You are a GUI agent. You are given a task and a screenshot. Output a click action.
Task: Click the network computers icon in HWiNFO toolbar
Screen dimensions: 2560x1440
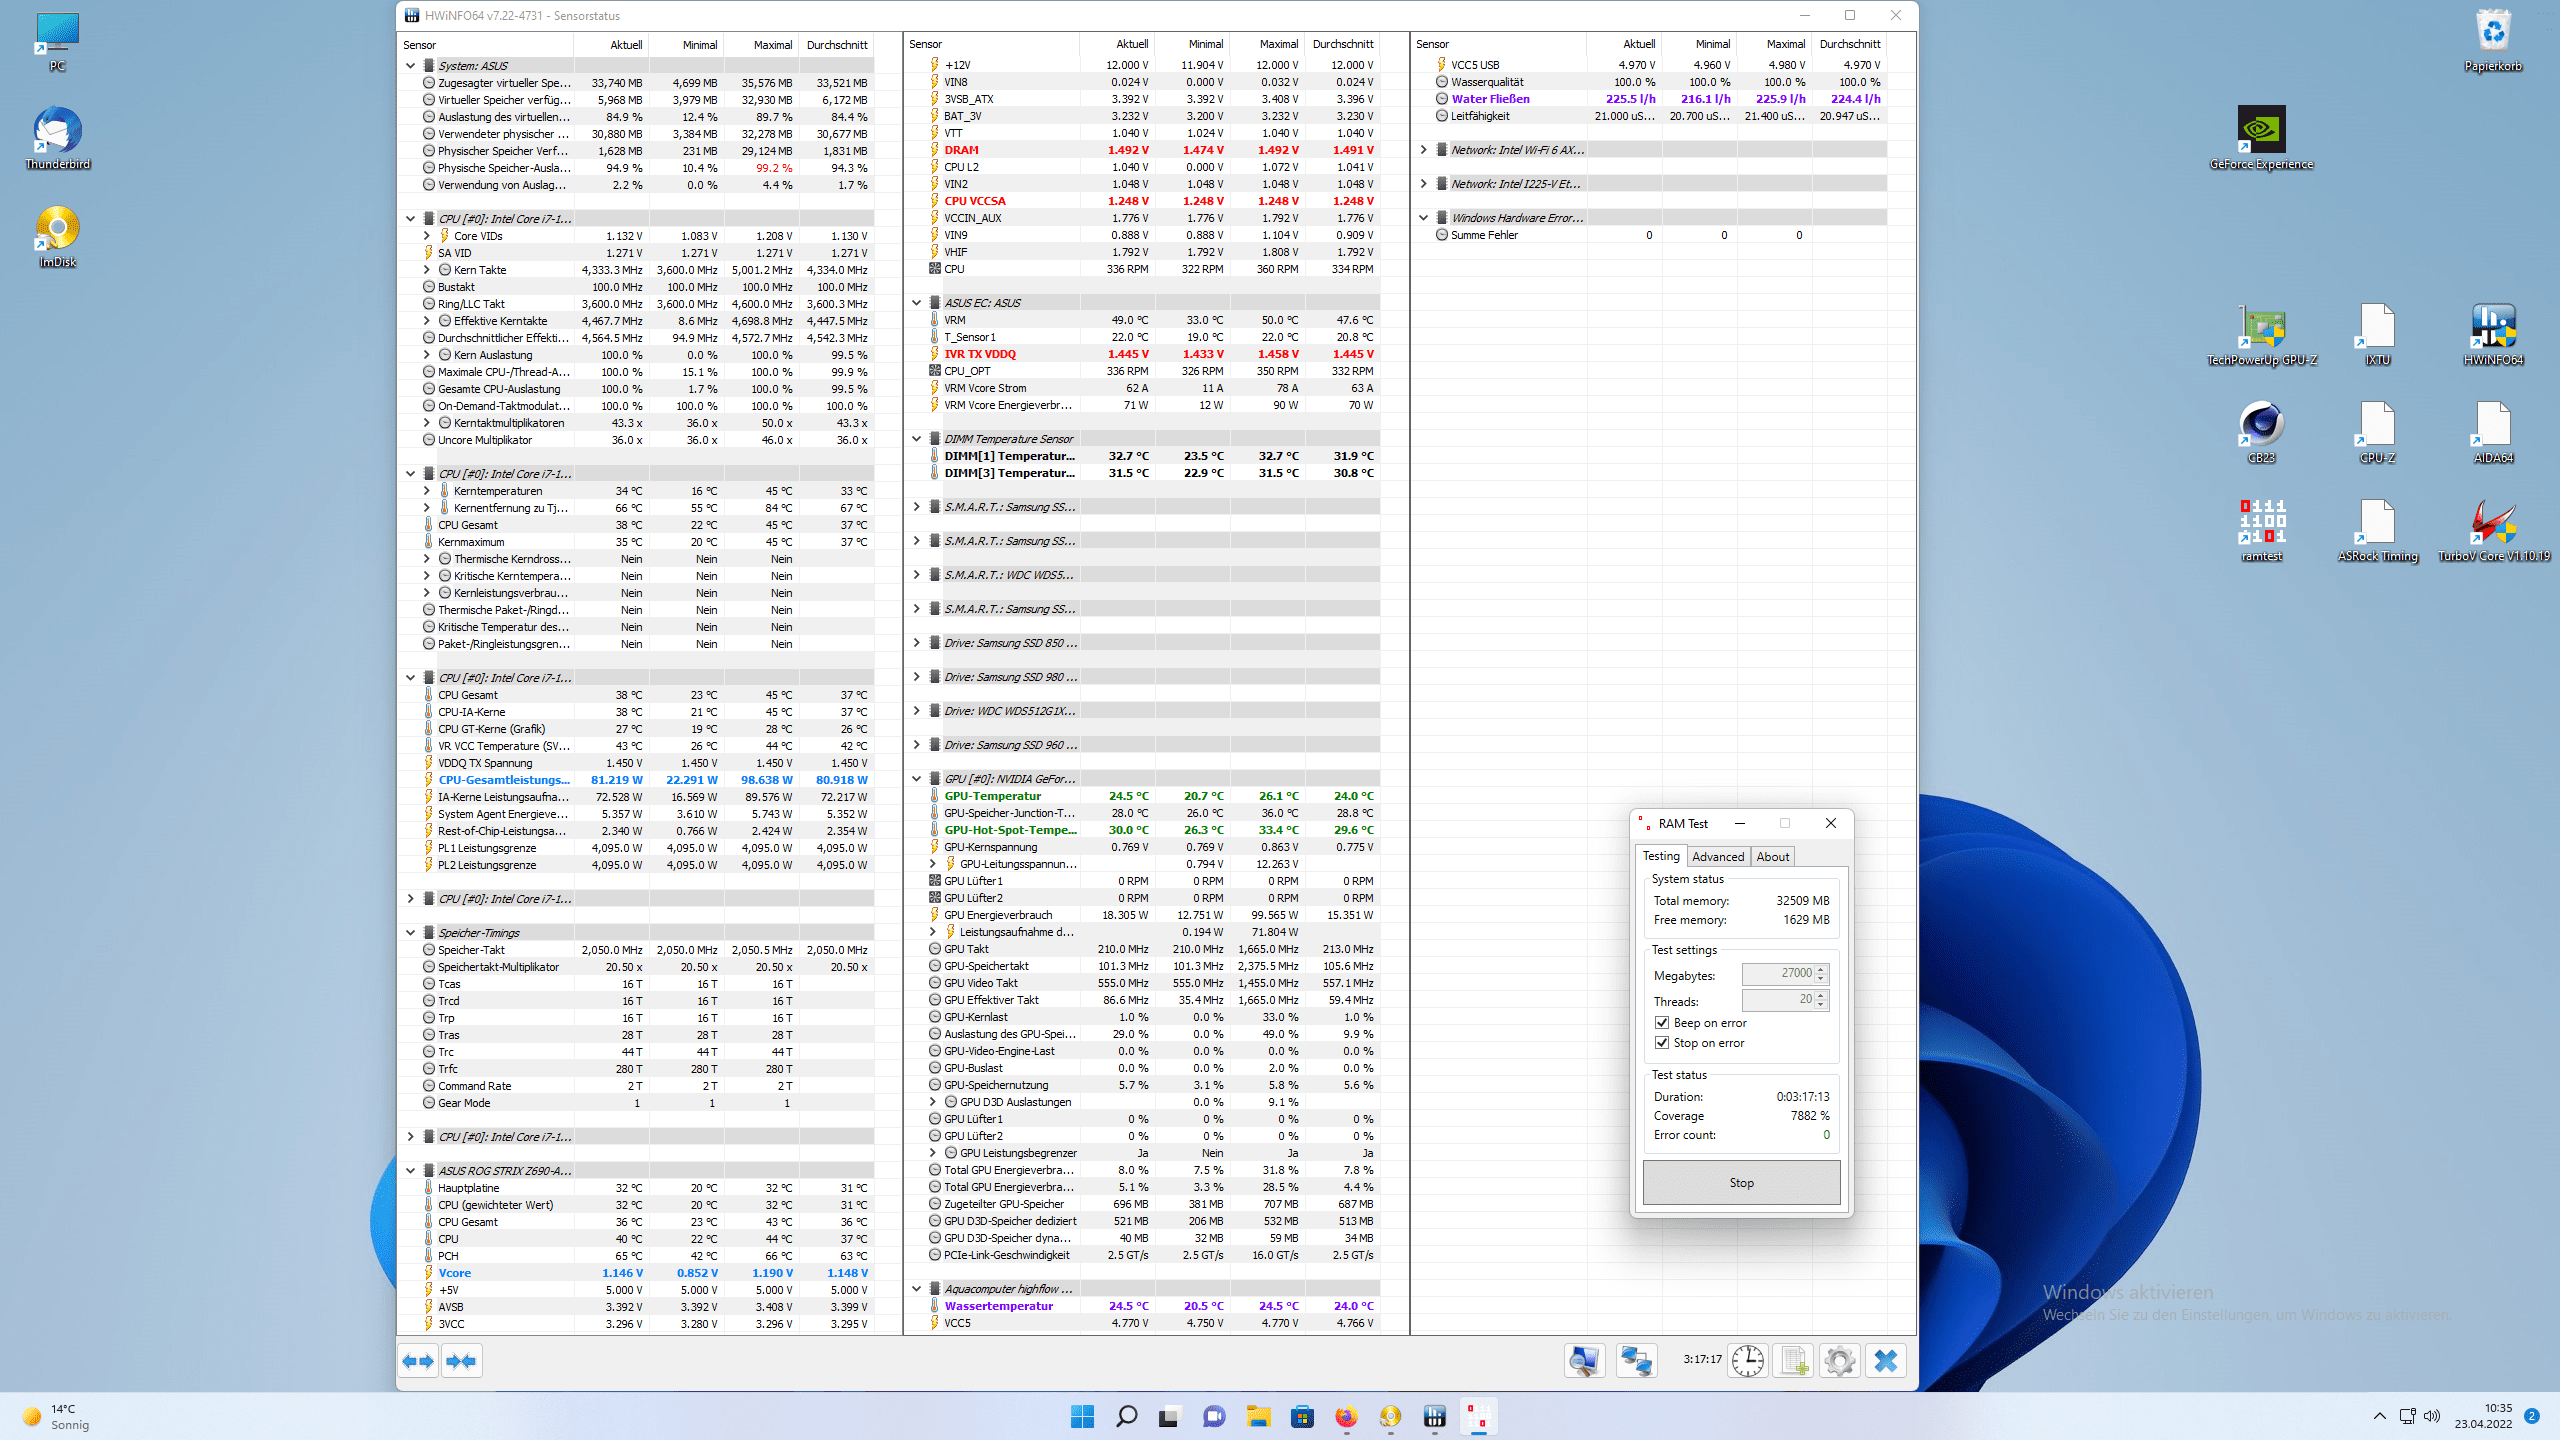(x=1636, y=1360)
